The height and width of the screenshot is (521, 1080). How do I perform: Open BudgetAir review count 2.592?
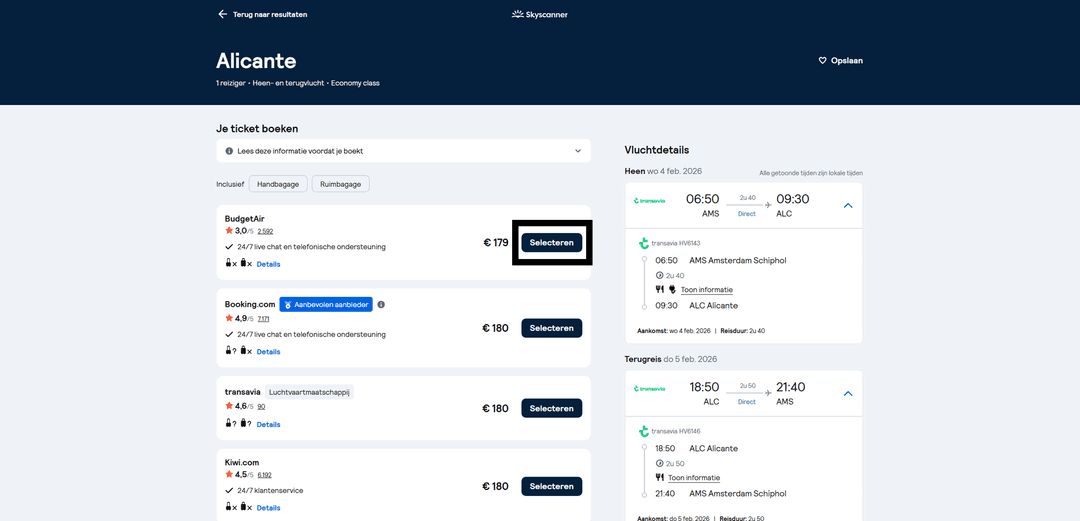(x=265, y=232)
